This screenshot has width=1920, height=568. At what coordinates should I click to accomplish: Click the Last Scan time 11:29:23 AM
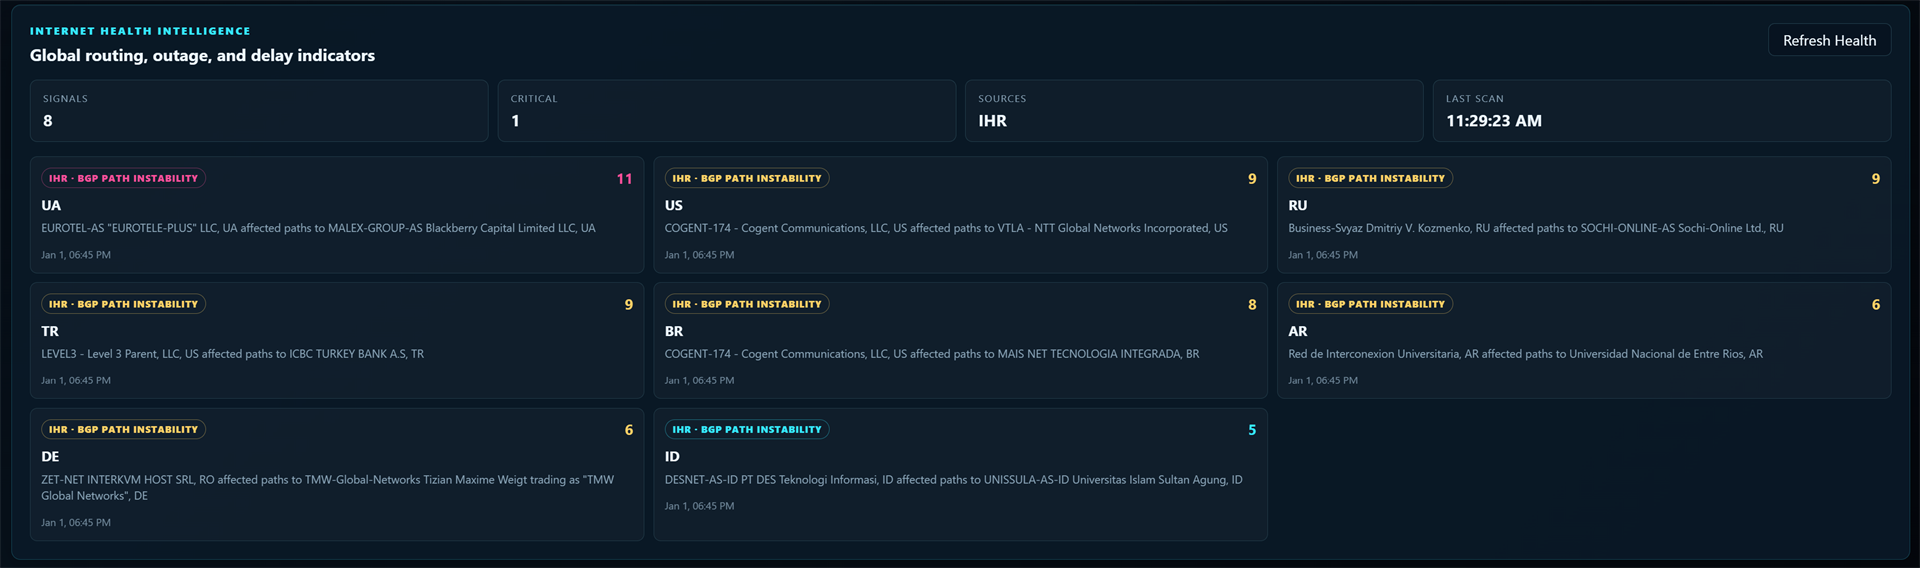click(x=1494, y=121)
